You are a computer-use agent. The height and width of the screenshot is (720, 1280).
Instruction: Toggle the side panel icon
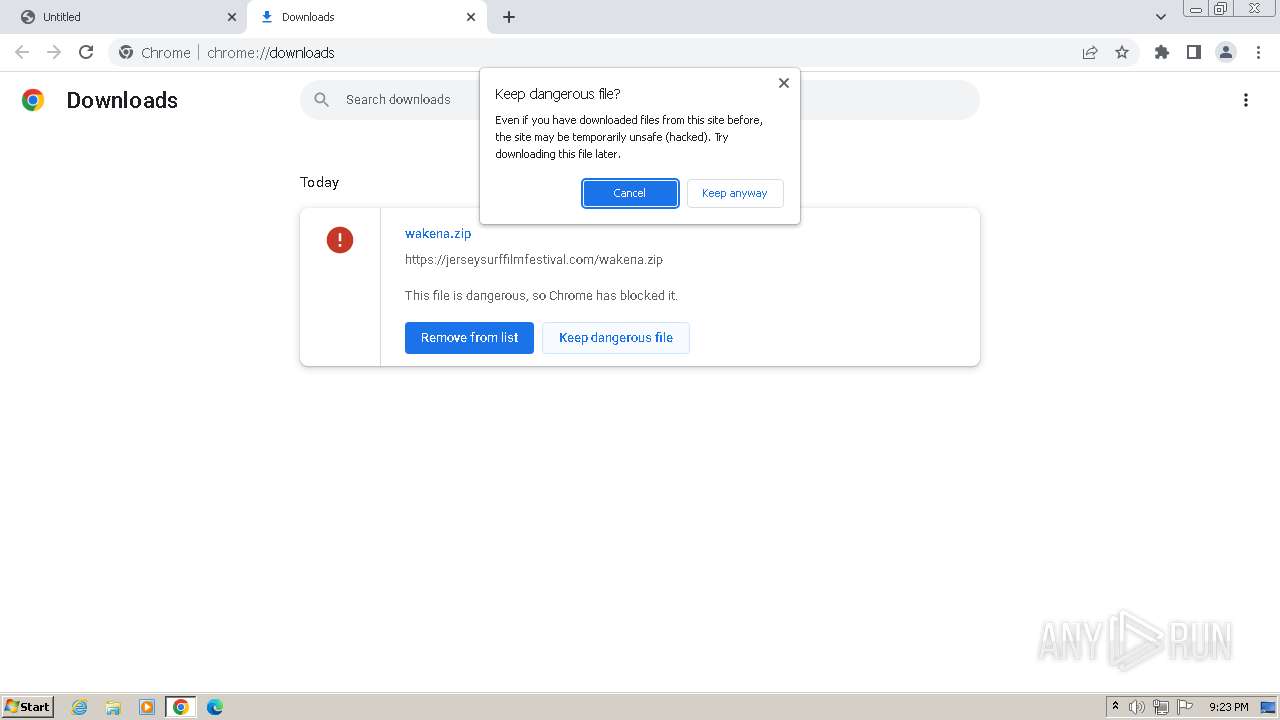coord(1194,52)
